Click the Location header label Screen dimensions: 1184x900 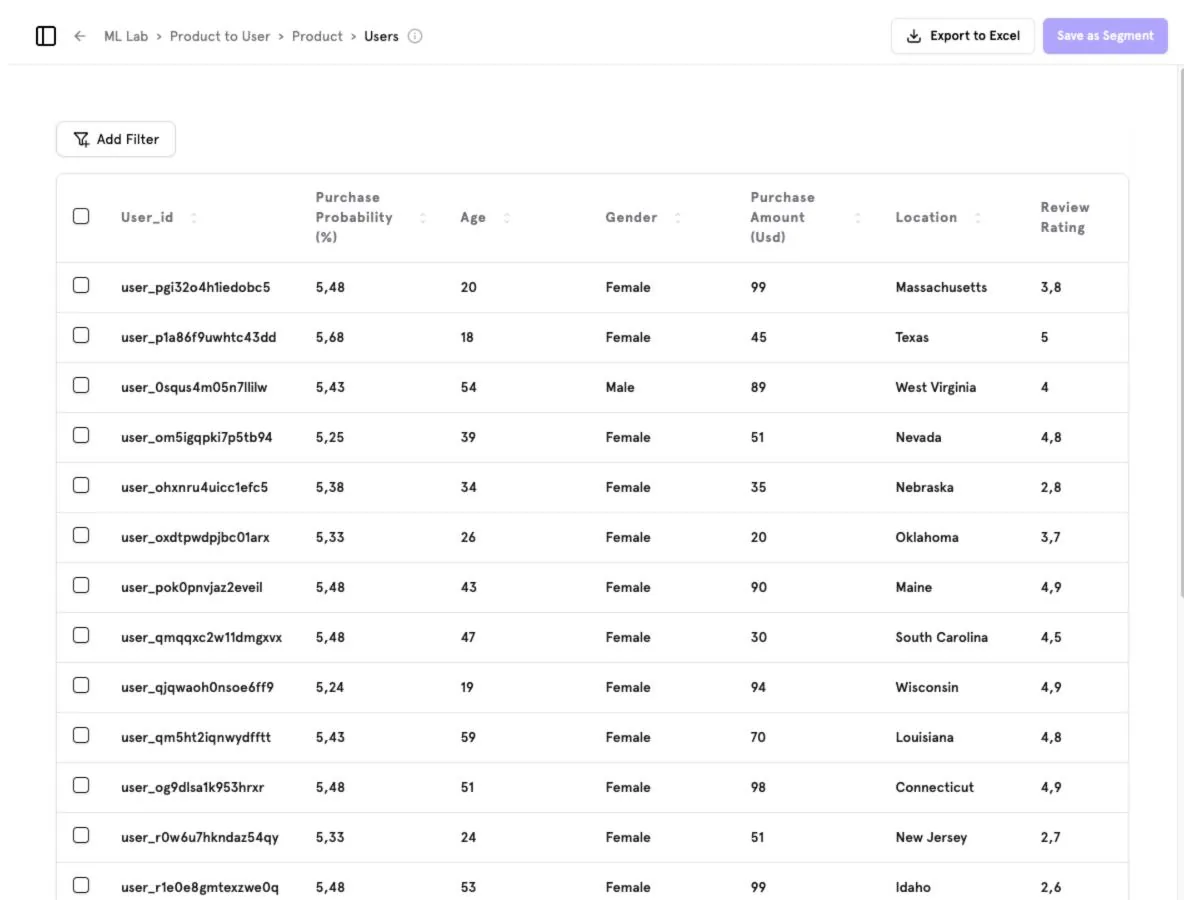click(926, 217)
